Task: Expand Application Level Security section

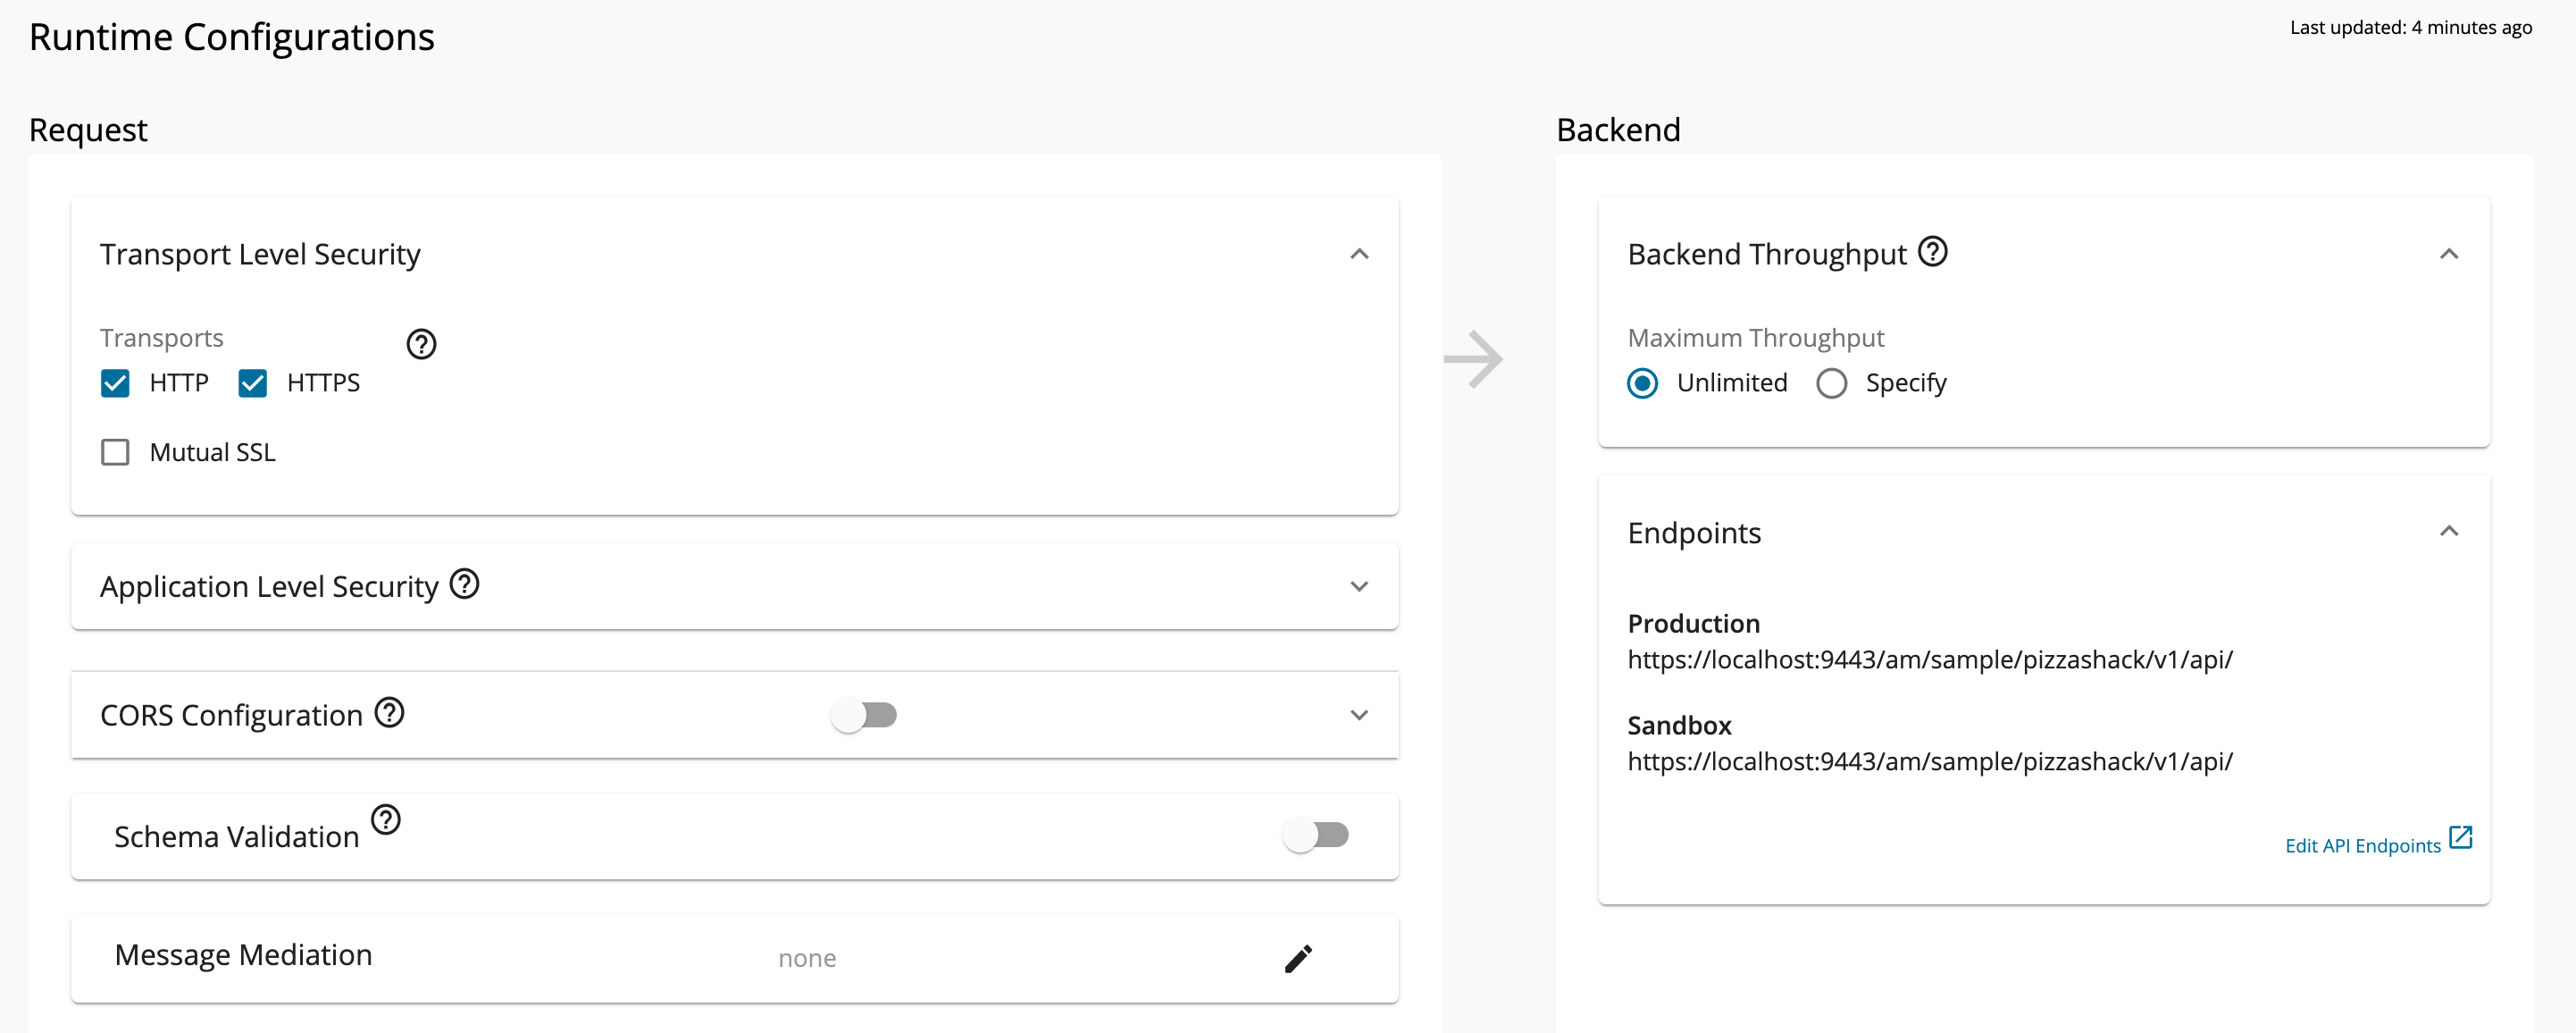Action: click(1359, 586)
